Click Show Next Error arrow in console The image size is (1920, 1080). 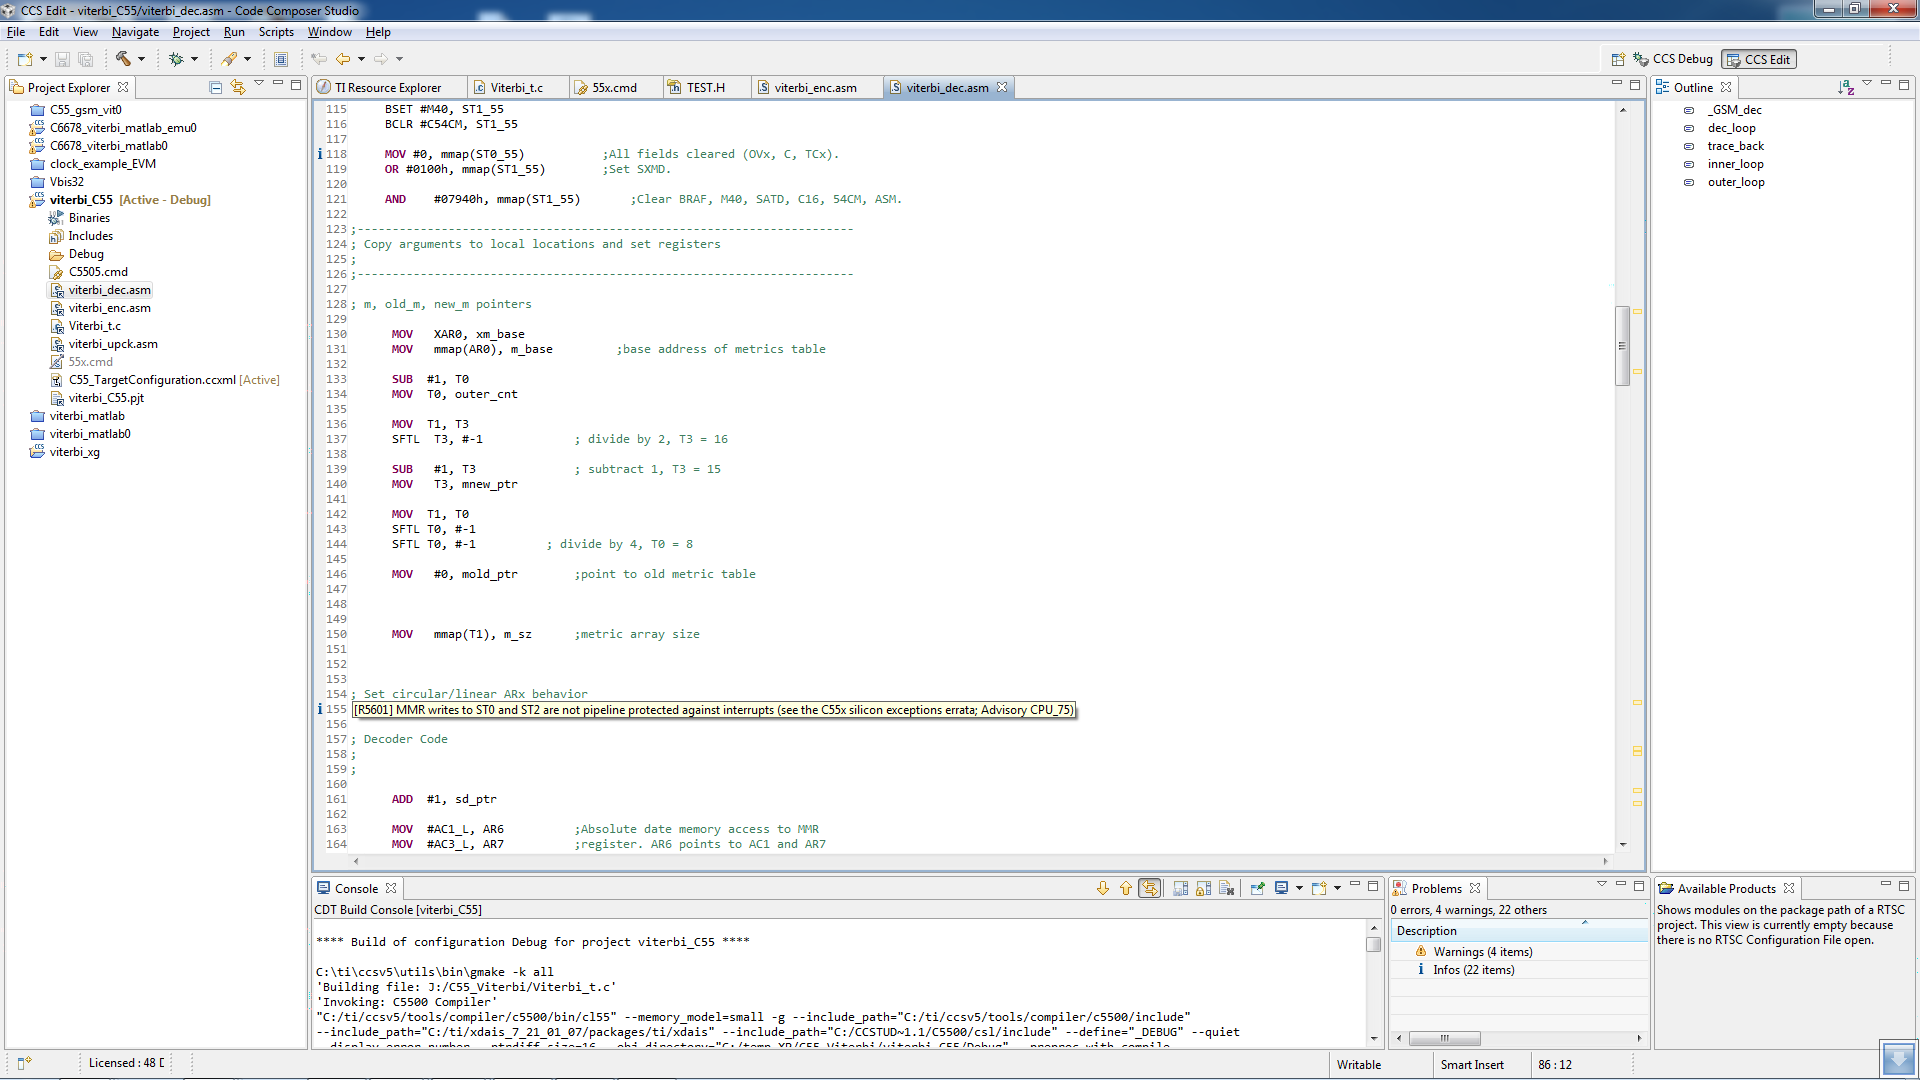(1103, 888)
